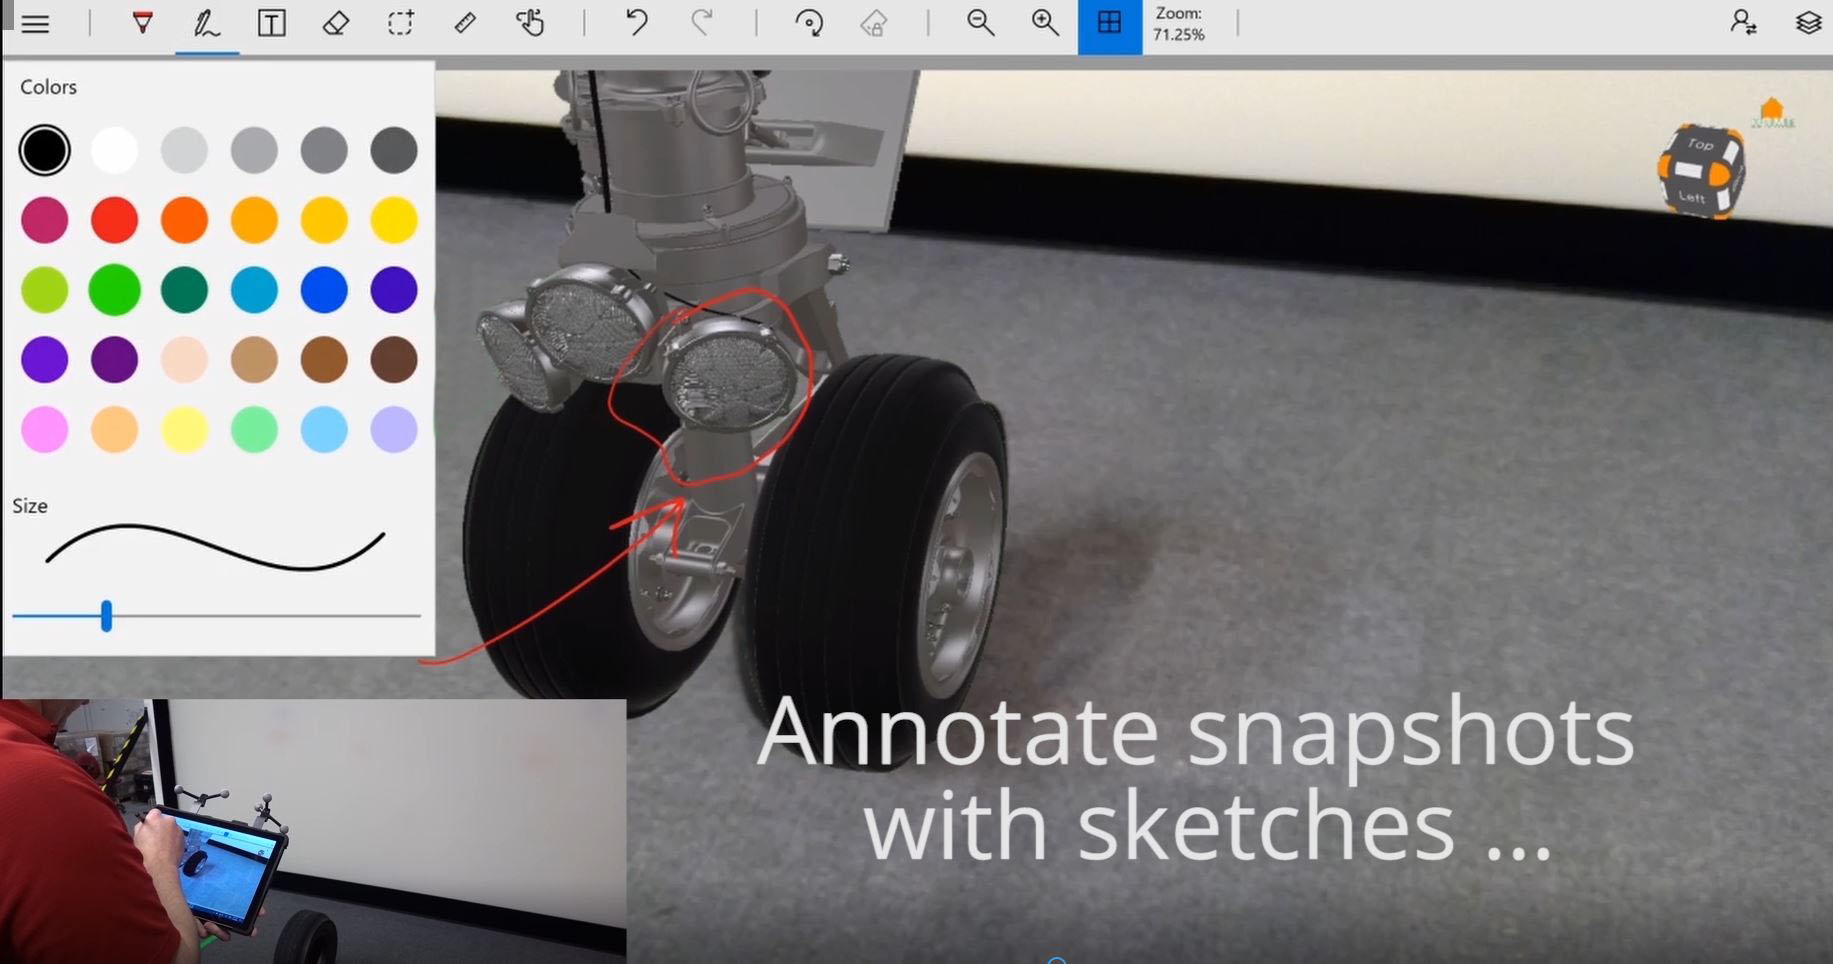Viewport: 1833px width, 964px height.
Task: Undo the last sketch stroke
Action: coord(639,23)
